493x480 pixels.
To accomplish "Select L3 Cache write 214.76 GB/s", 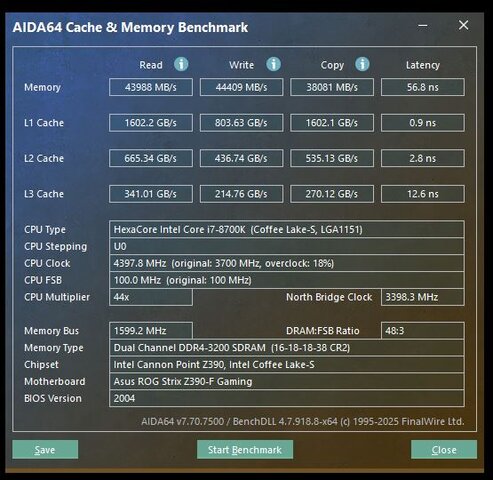I will point(241,194).
